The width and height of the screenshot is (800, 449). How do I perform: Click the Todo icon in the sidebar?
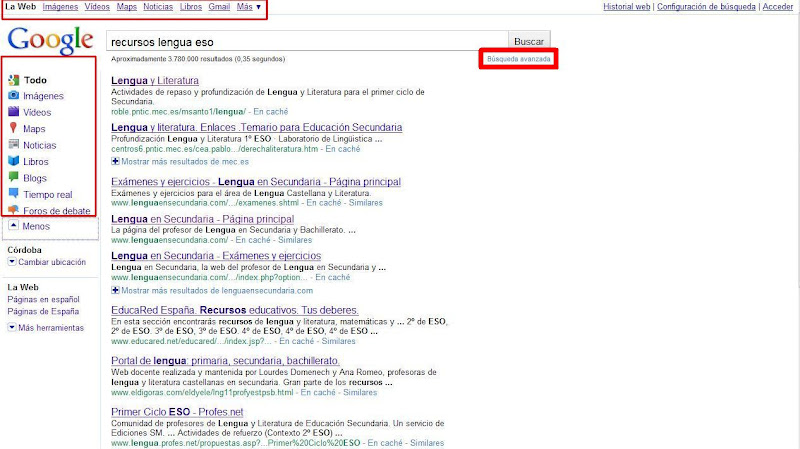pos(14,80)
